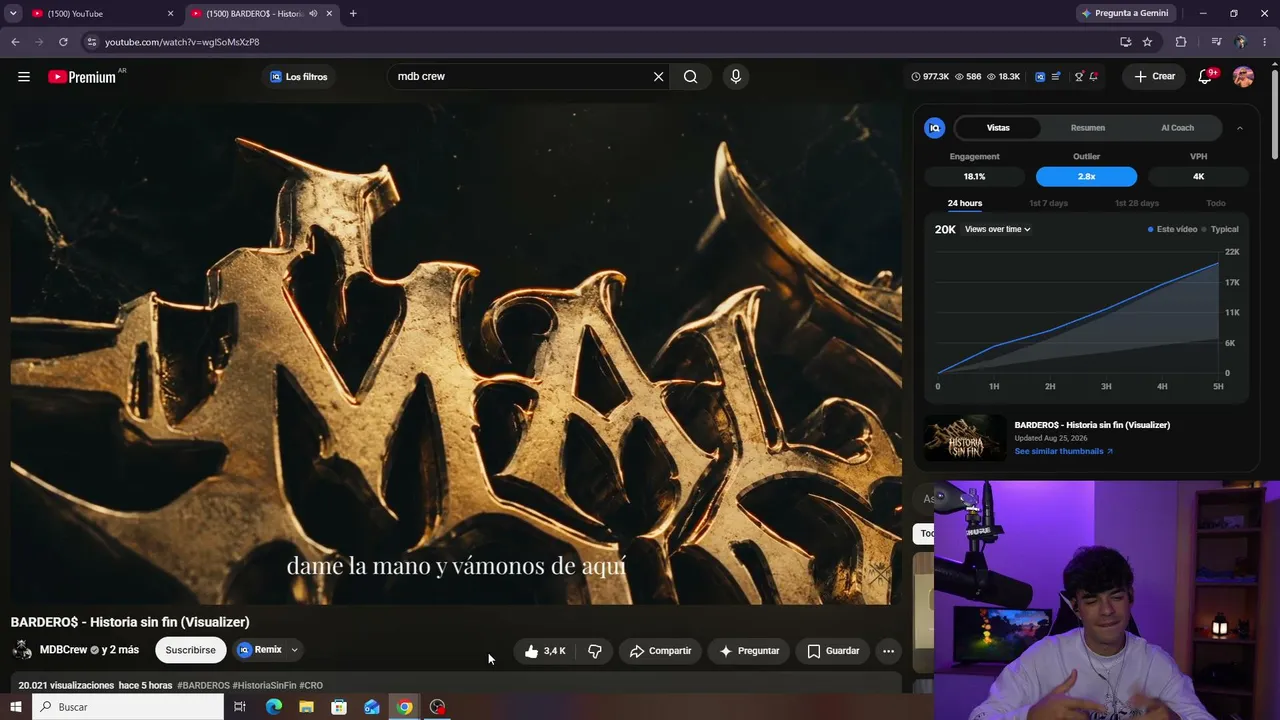Open YouTube notifications bell with 9+ badge
Screen dimensions: 1280x720
tap(1206, 77)
